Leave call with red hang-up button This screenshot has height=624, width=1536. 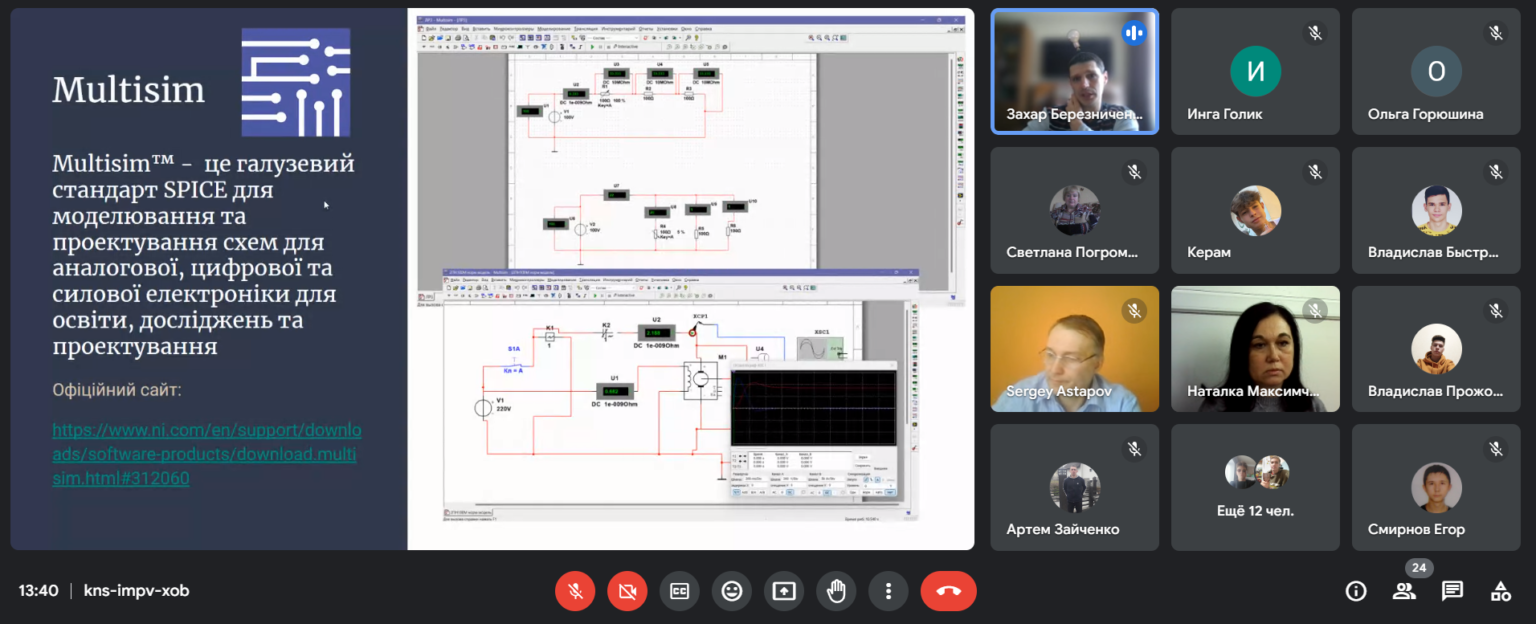tap(948, 591)
